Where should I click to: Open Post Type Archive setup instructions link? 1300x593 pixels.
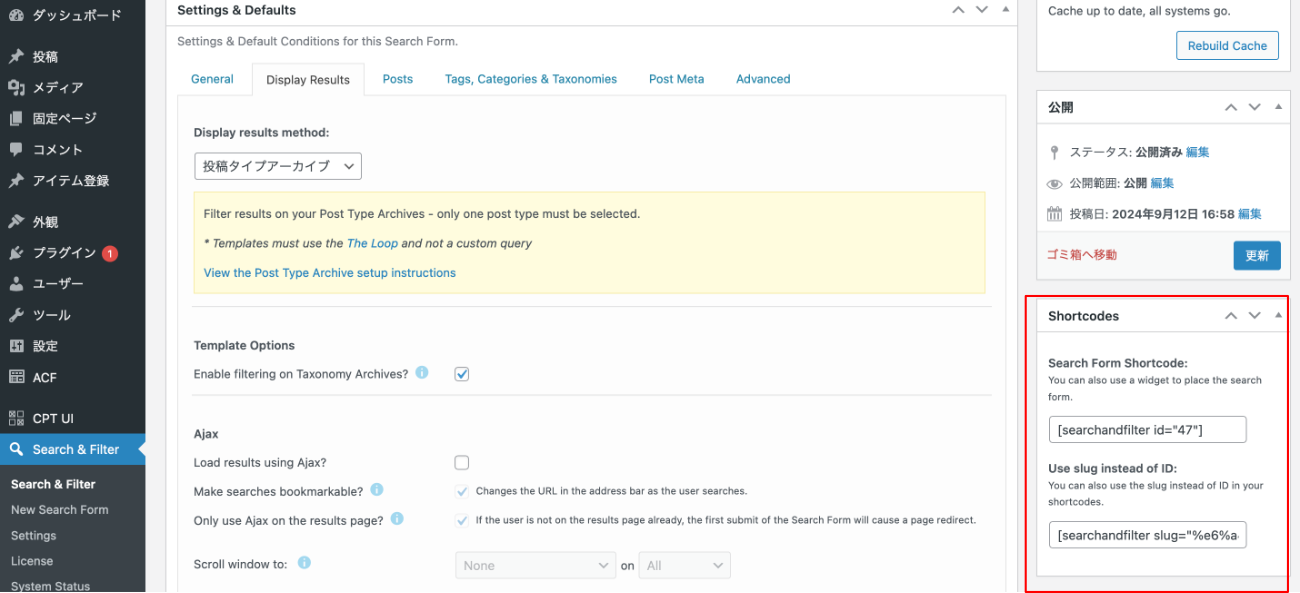pyautogui.click(x=329, y=272)
